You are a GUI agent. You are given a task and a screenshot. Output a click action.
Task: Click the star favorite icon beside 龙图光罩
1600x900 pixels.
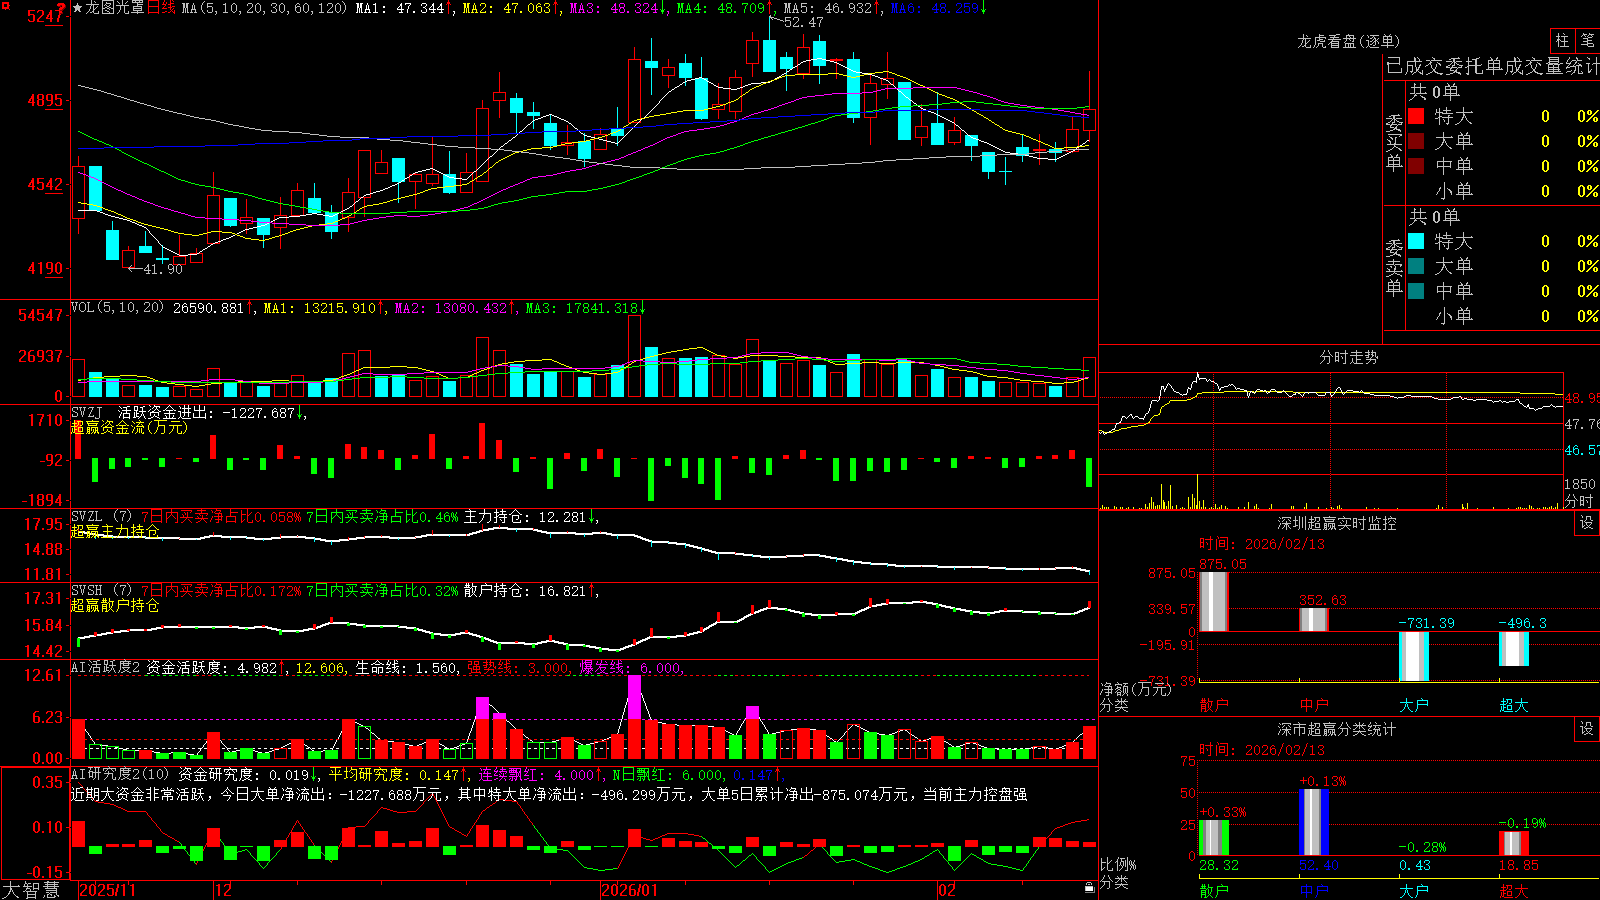coord(77,8)
